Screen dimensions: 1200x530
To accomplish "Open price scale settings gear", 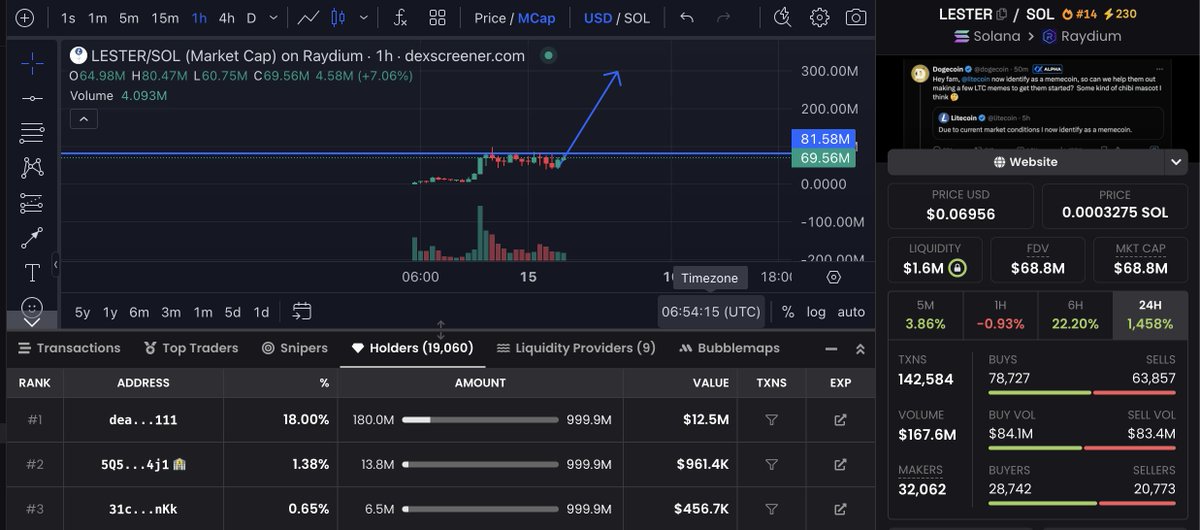I will [x=834, y=277].
